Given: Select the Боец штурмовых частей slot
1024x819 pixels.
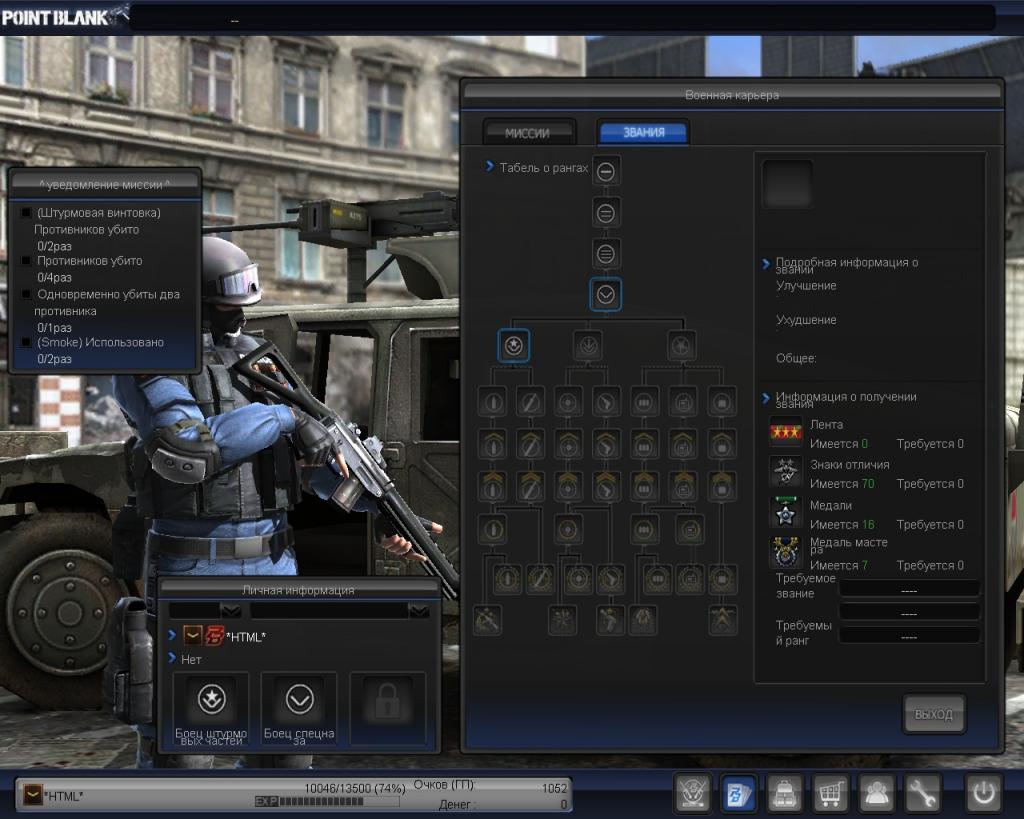Looking at the screenshot, I should (x=211, y=709).
